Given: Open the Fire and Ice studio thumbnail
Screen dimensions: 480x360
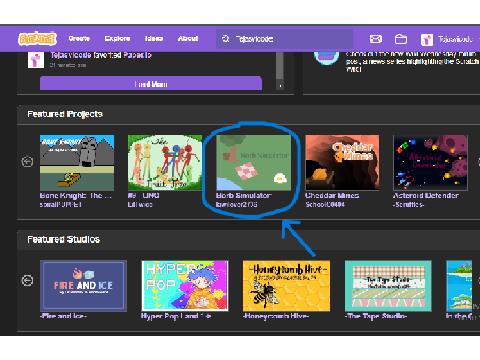Looking at the screenshot, I should pyautogui.click(x=83, y=286).
